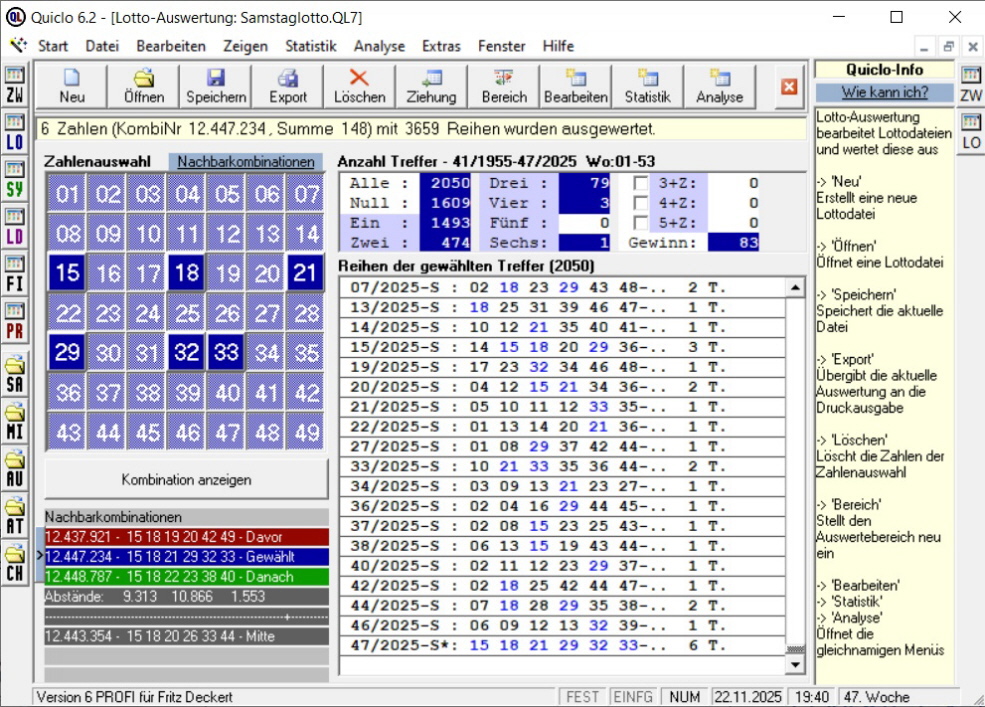Open the Extras menu

[x=441, y=46]
